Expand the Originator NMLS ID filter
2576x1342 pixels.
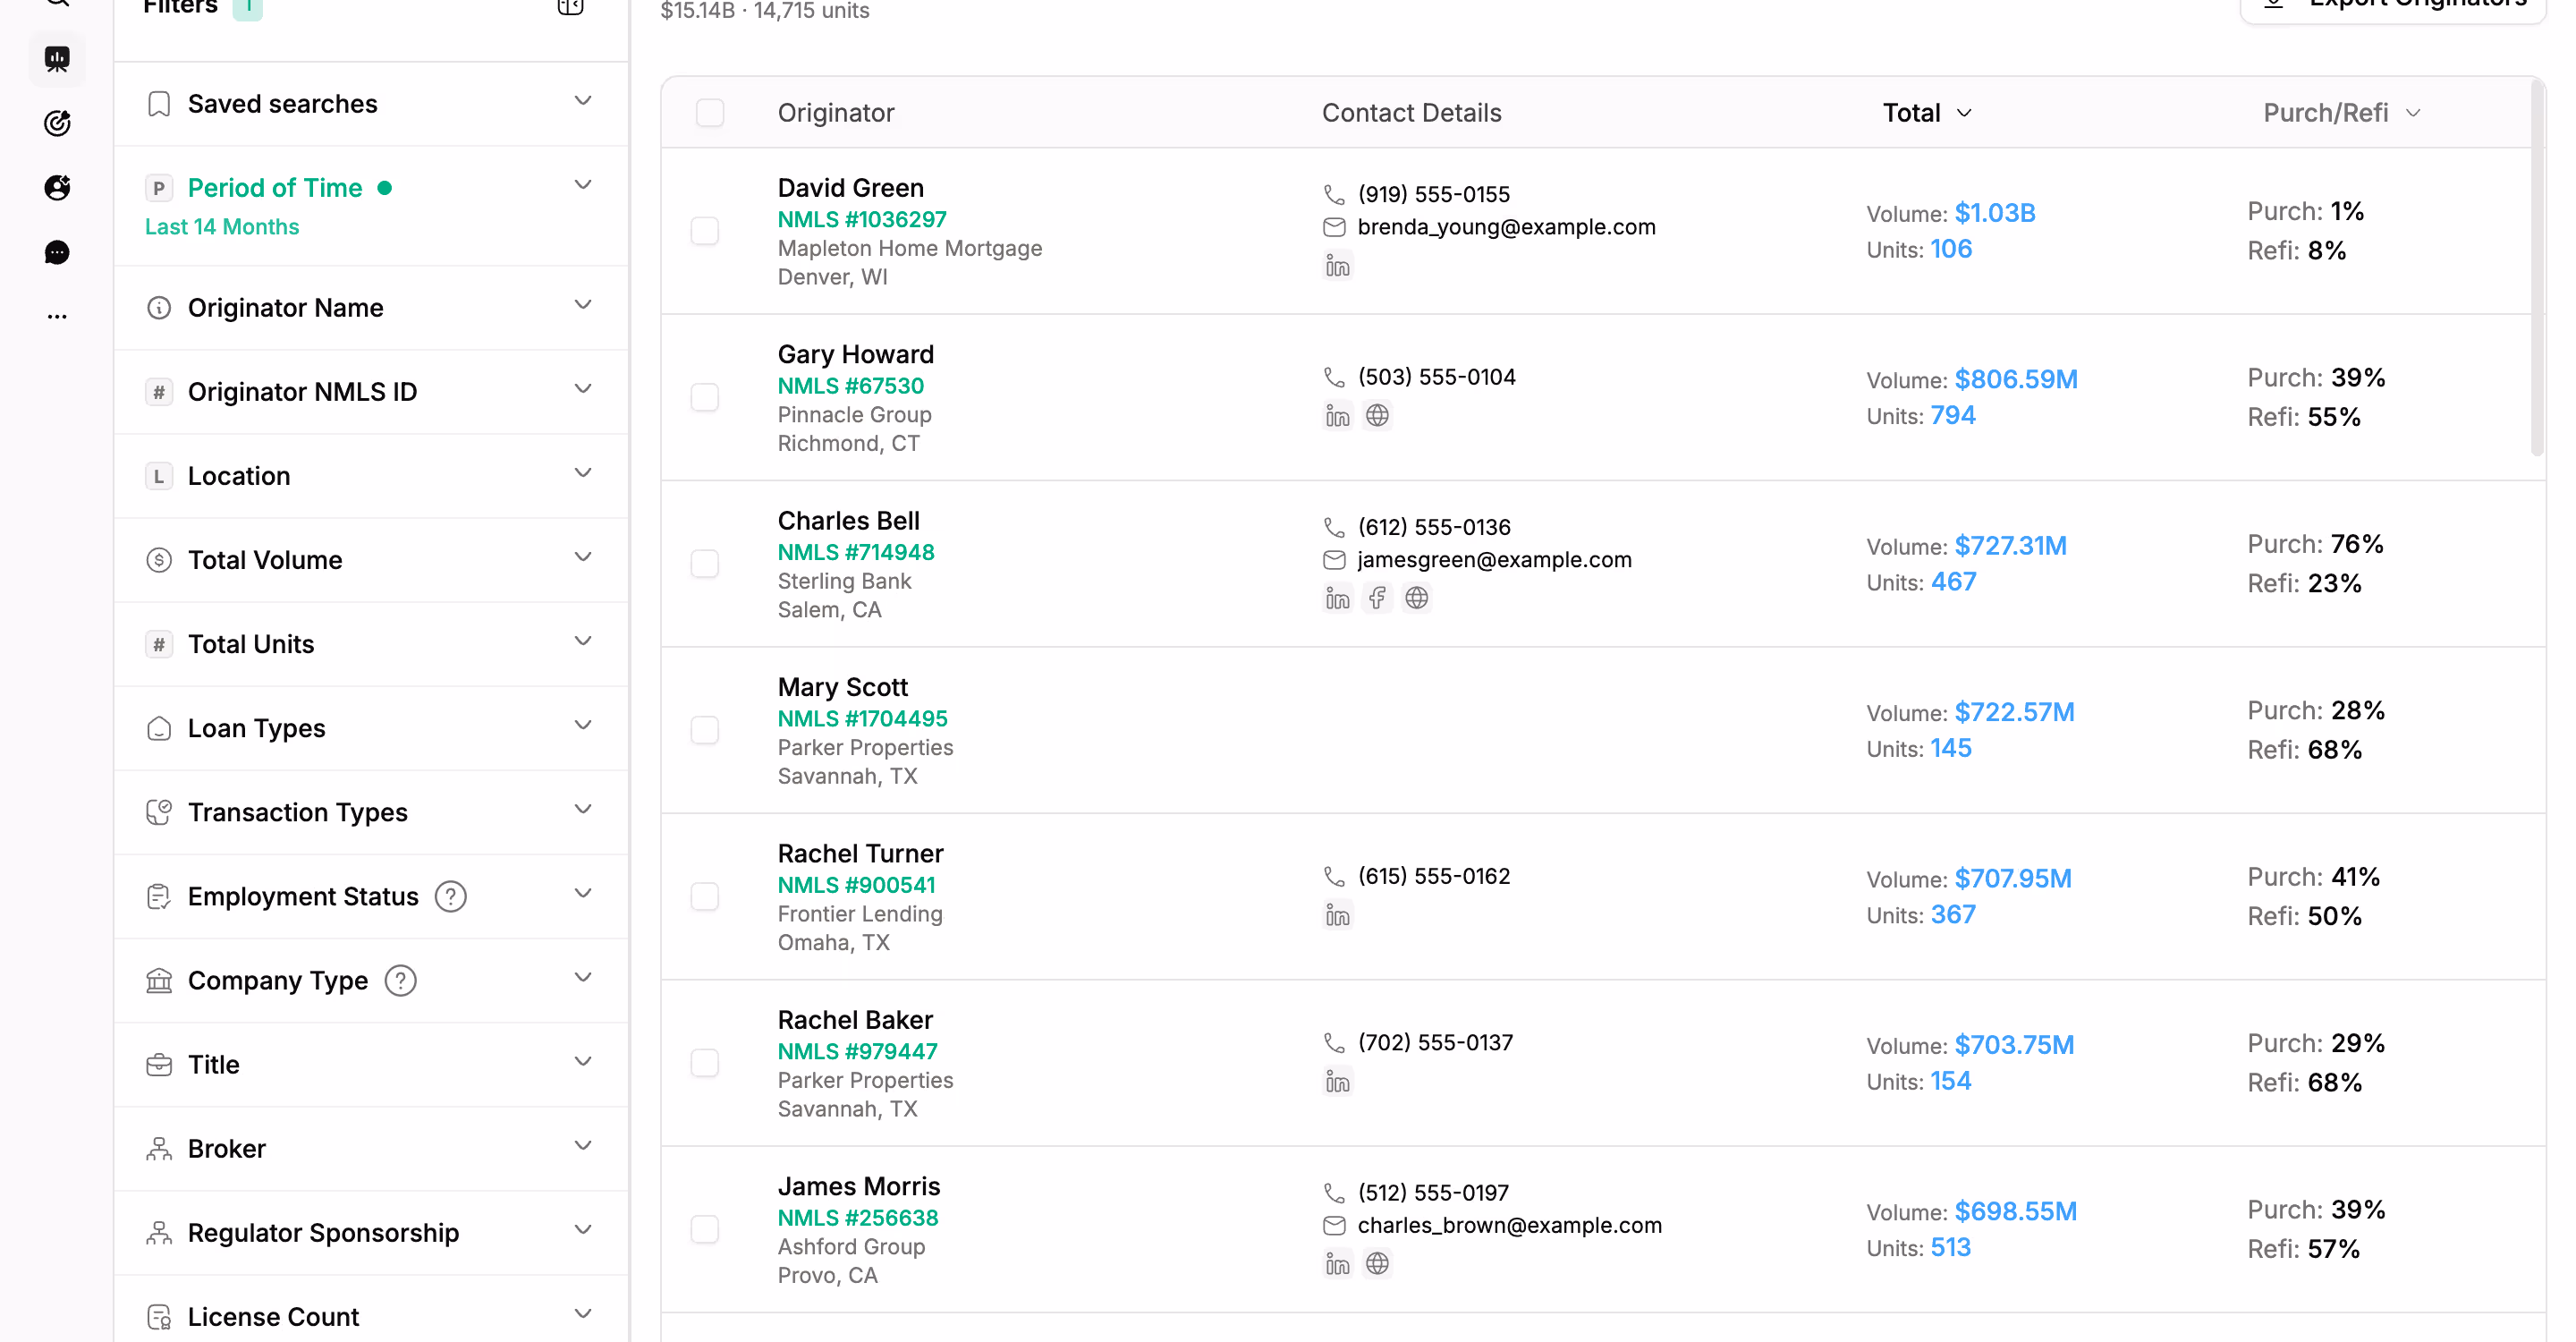pos(371,392)
